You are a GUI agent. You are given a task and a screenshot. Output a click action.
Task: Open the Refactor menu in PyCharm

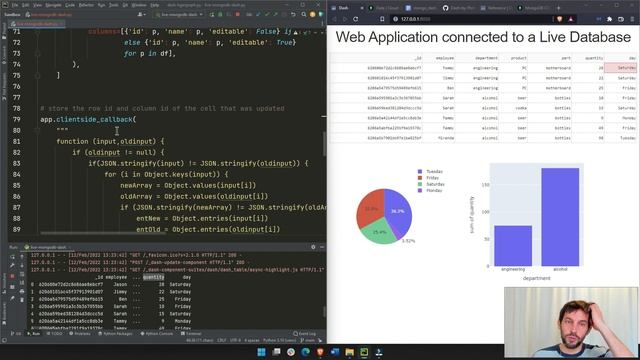[x=86, y=5]
